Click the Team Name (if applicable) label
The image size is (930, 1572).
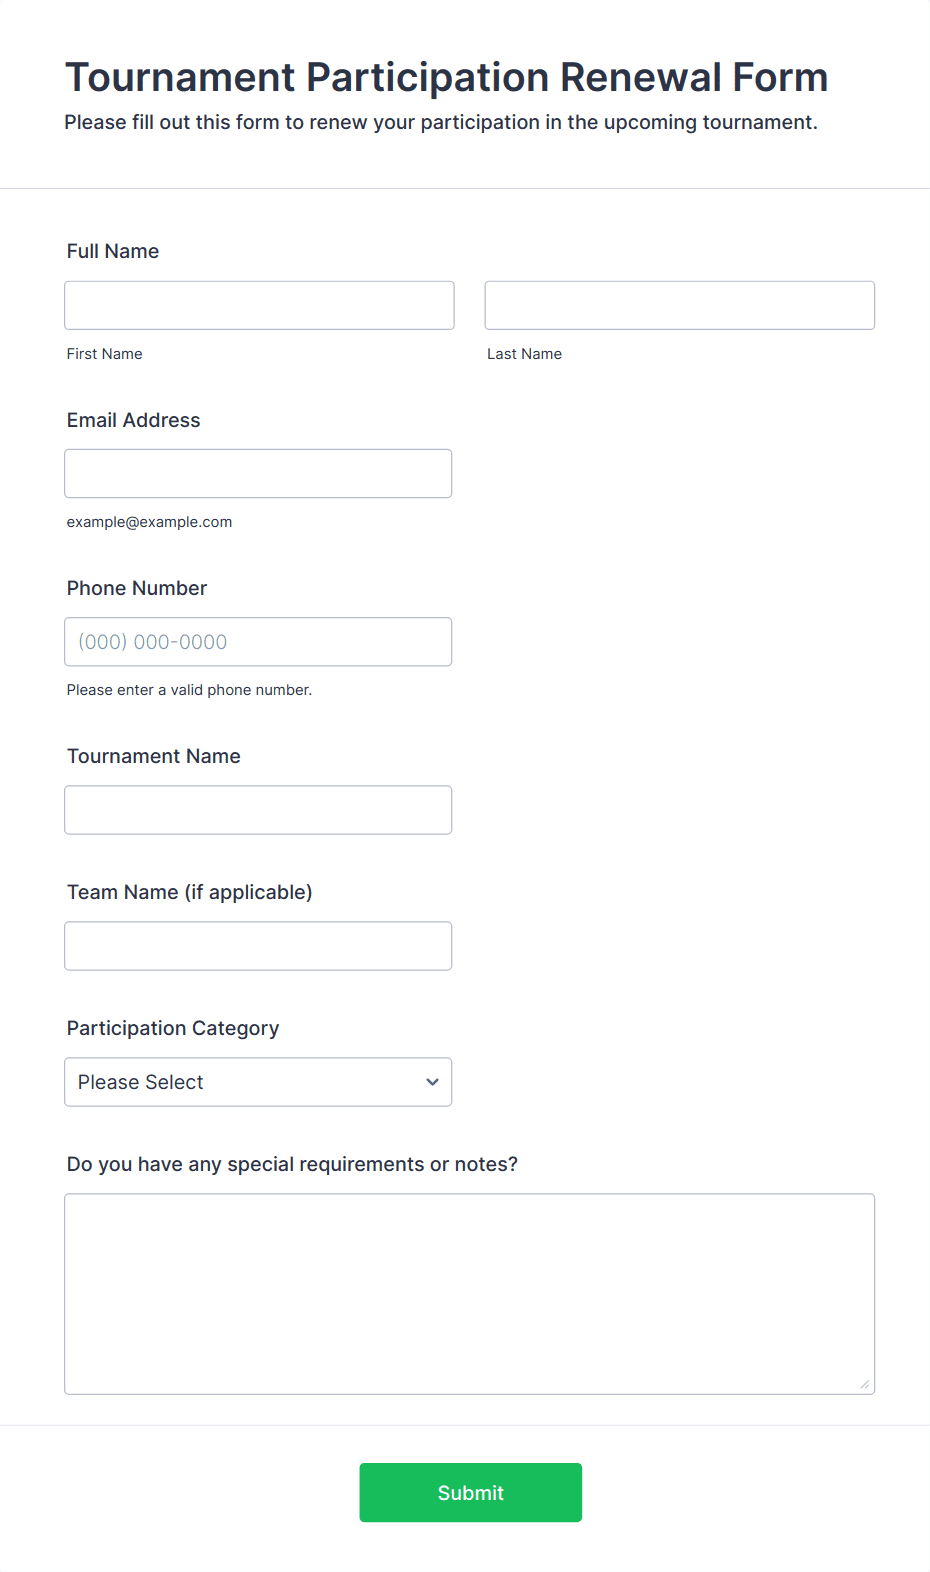[x=190, y=892]
